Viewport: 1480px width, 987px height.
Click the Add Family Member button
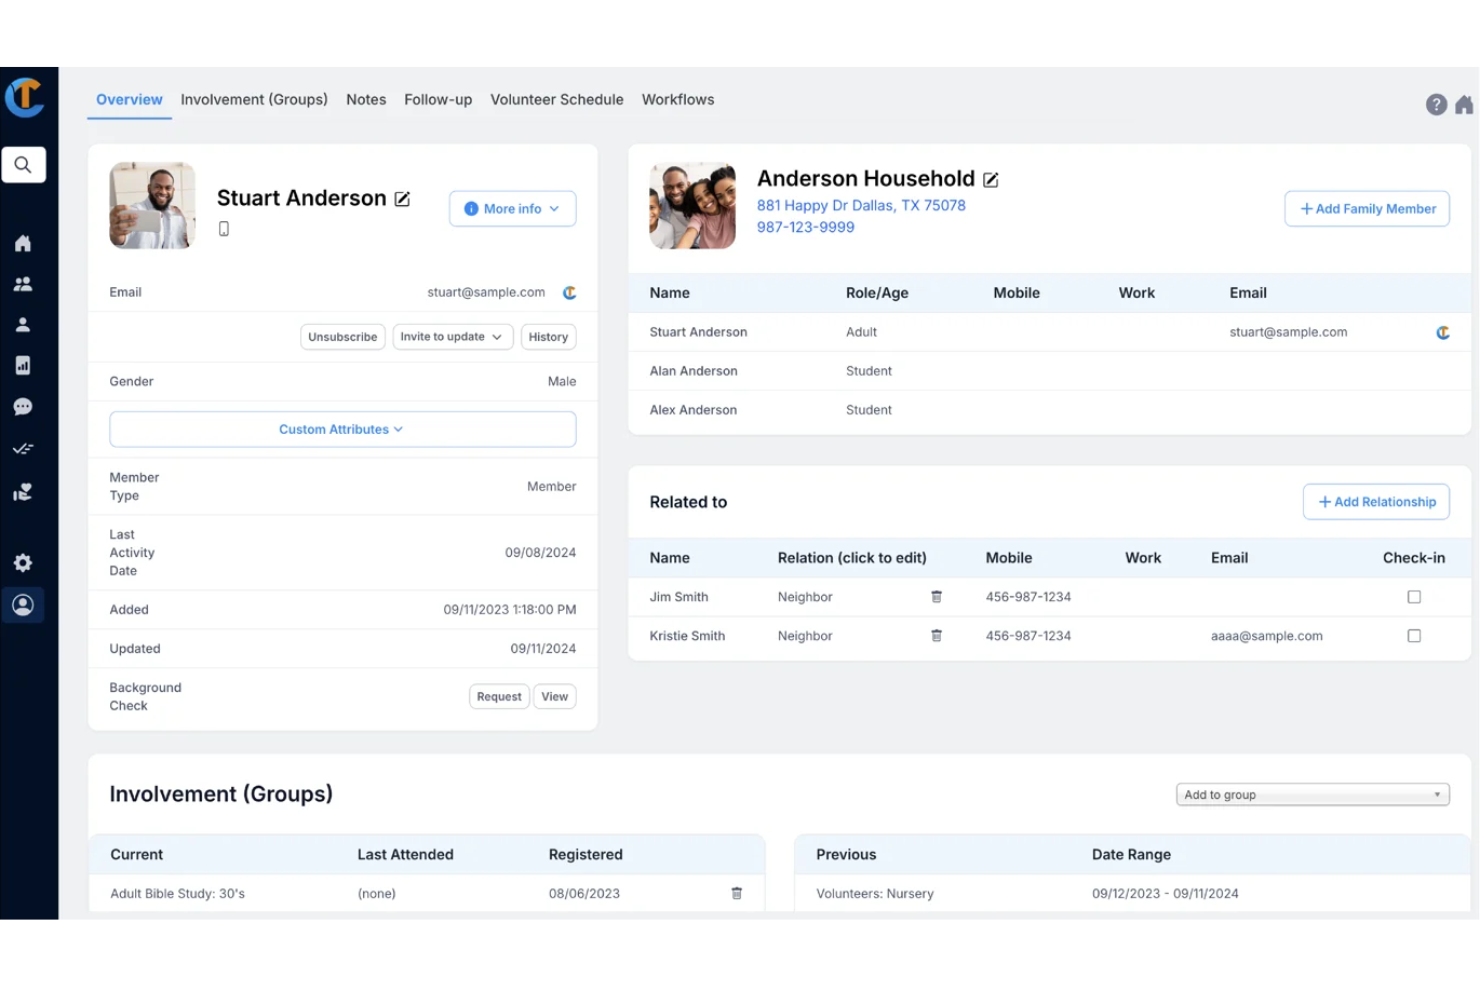[x=1366, y=209]
